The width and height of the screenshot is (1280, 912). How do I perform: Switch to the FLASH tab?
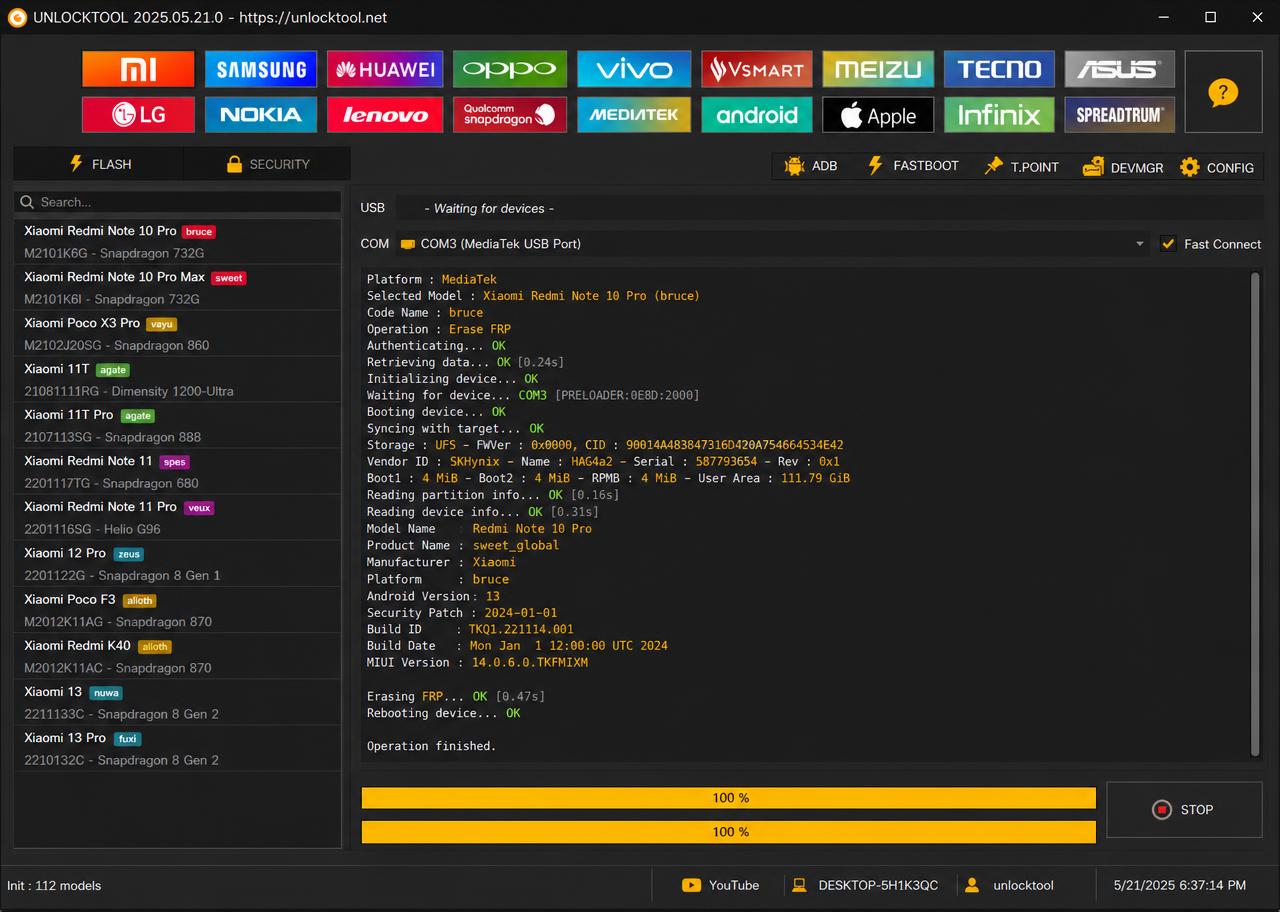point(99,164)
